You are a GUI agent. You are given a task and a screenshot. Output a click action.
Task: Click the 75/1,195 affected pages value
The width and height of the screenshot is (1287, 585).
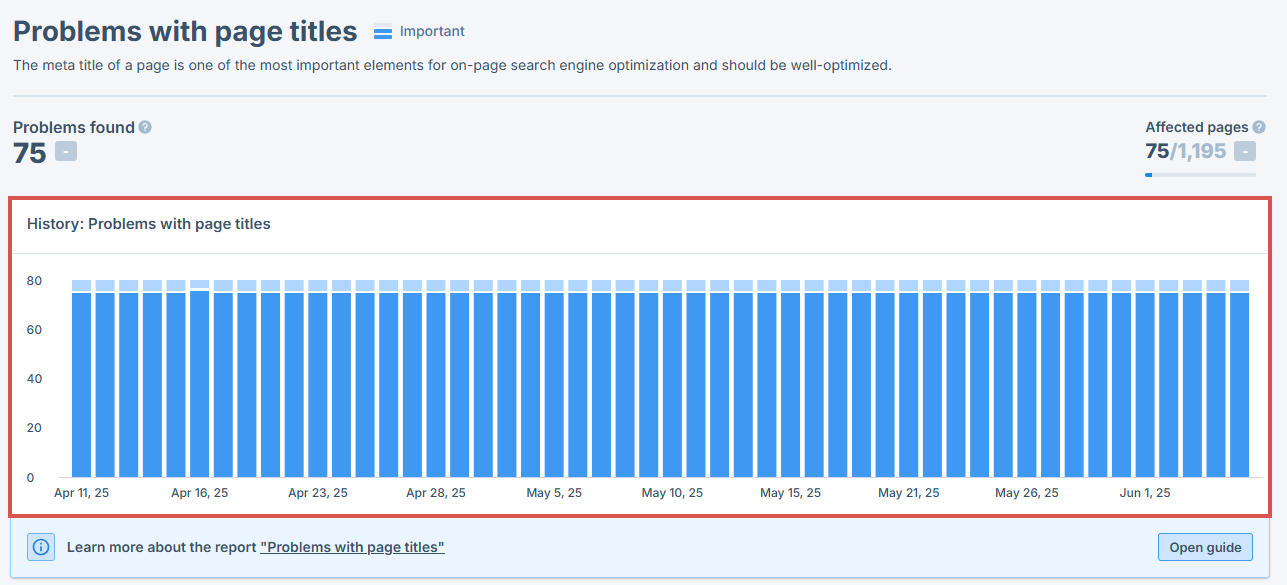click(x=1186, y=152)
